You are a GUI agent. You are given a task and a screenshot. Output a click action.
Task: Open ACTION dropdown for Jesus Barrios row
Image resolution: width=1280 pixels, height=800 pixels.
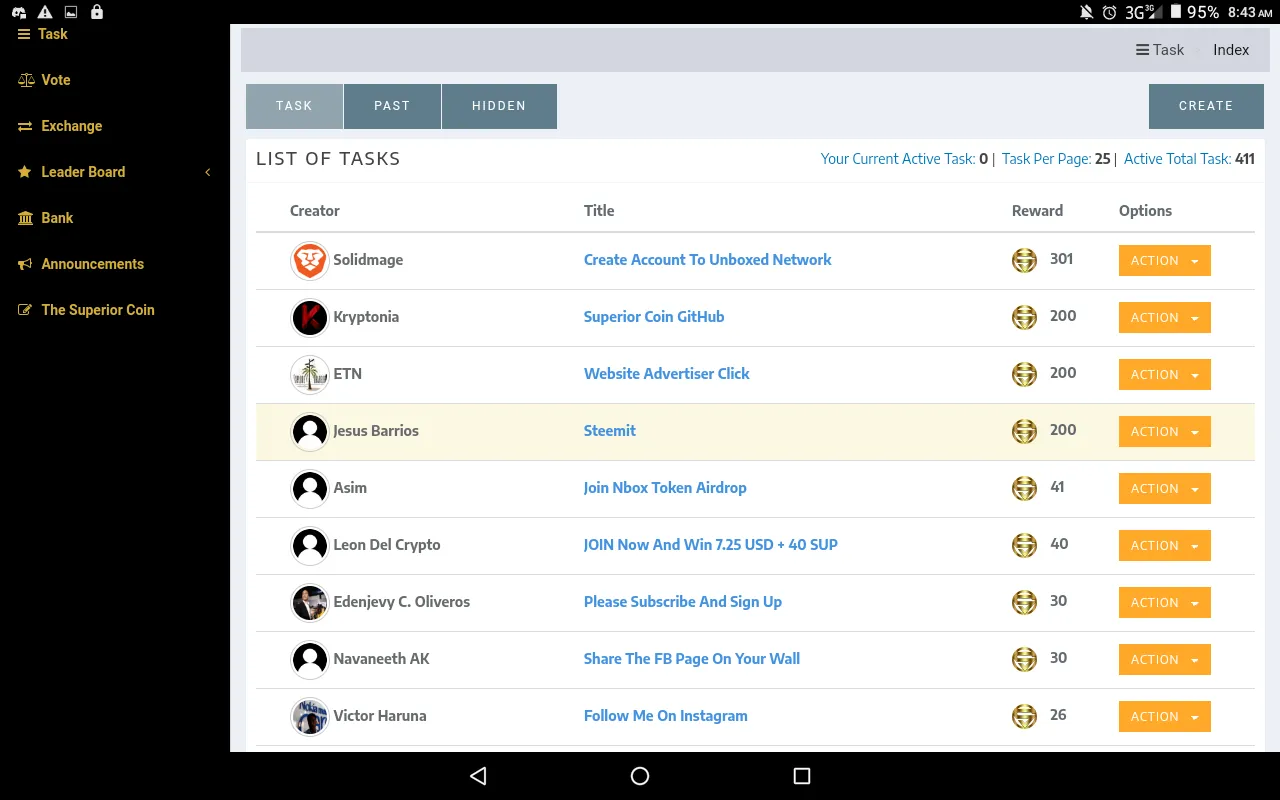1165,432
